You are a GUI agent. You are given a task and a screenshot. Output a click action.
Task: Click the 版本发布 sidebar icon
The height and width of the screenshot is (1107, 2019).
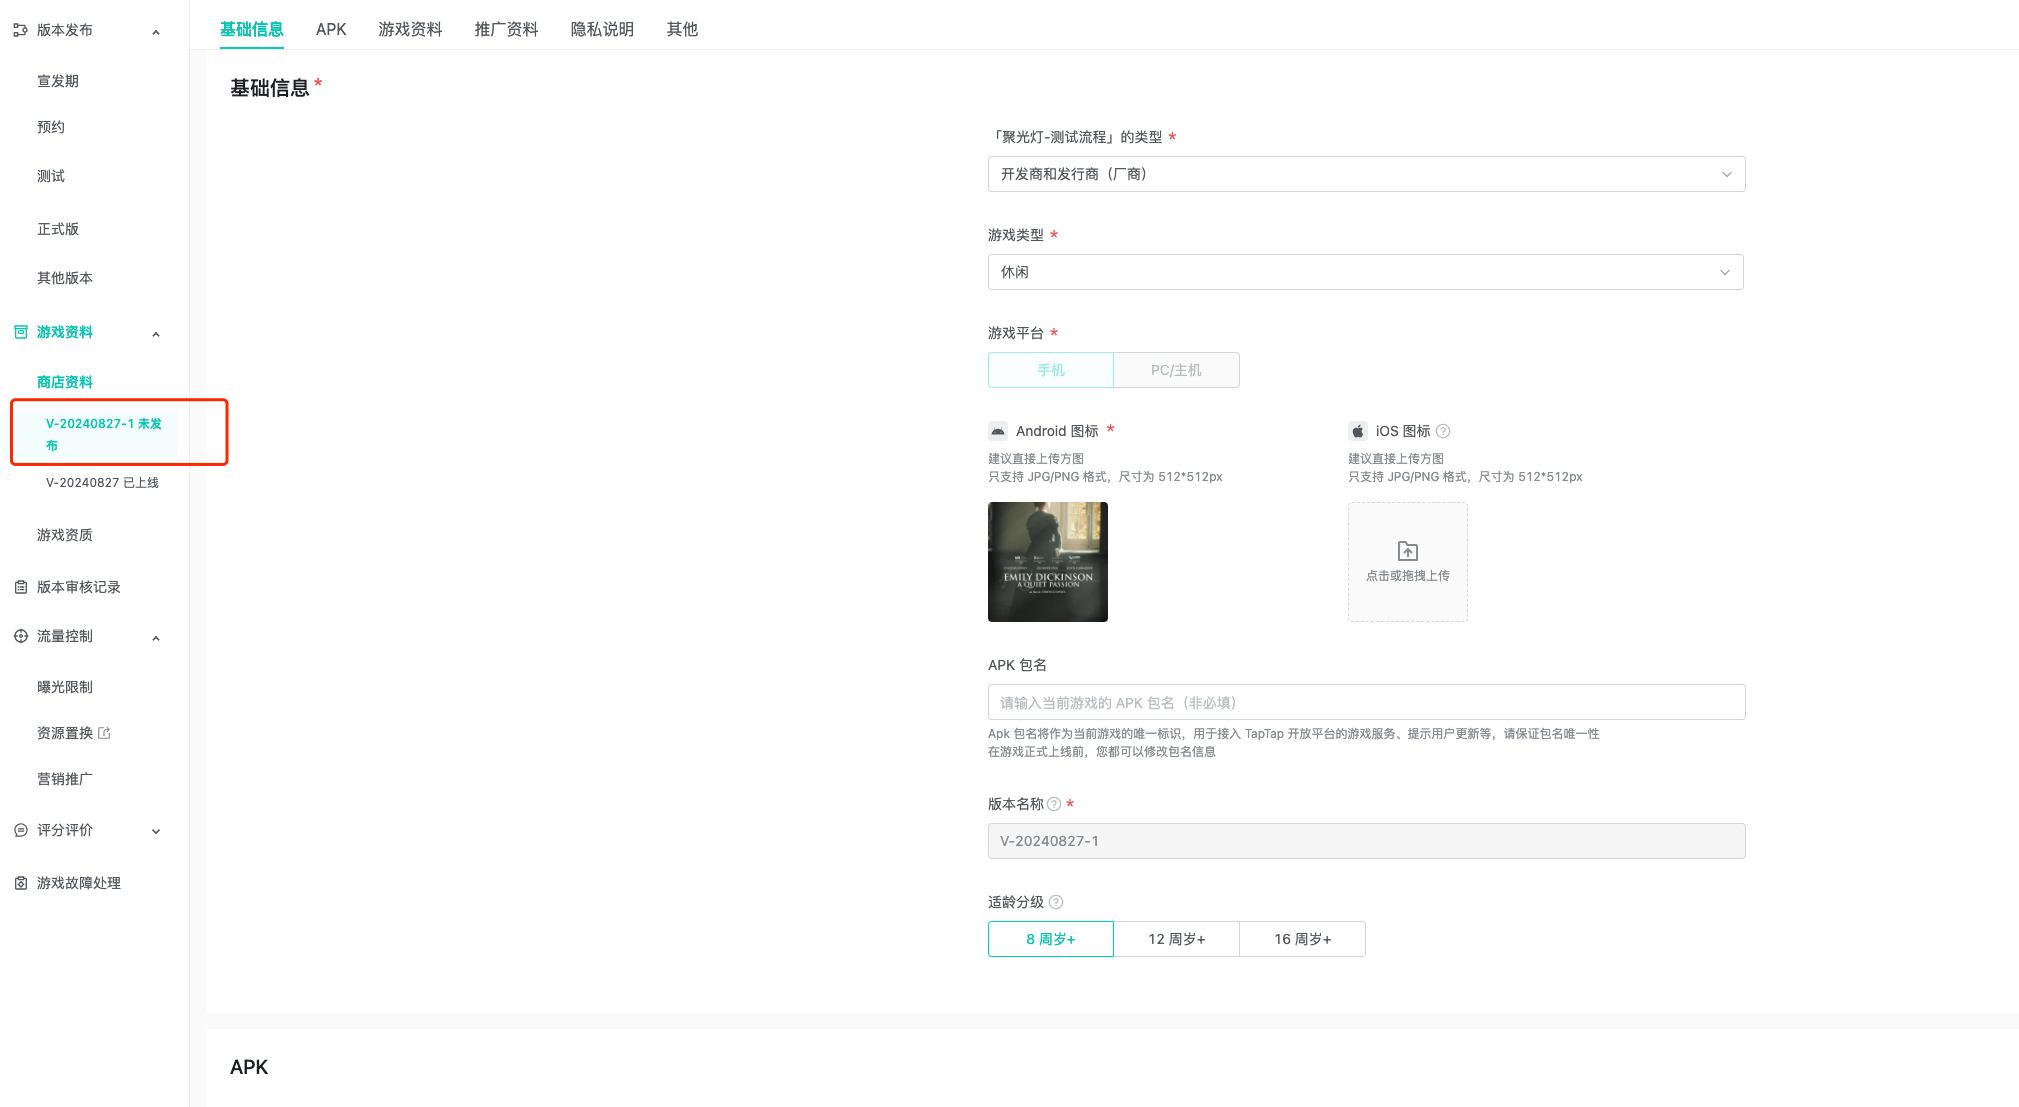20,30
